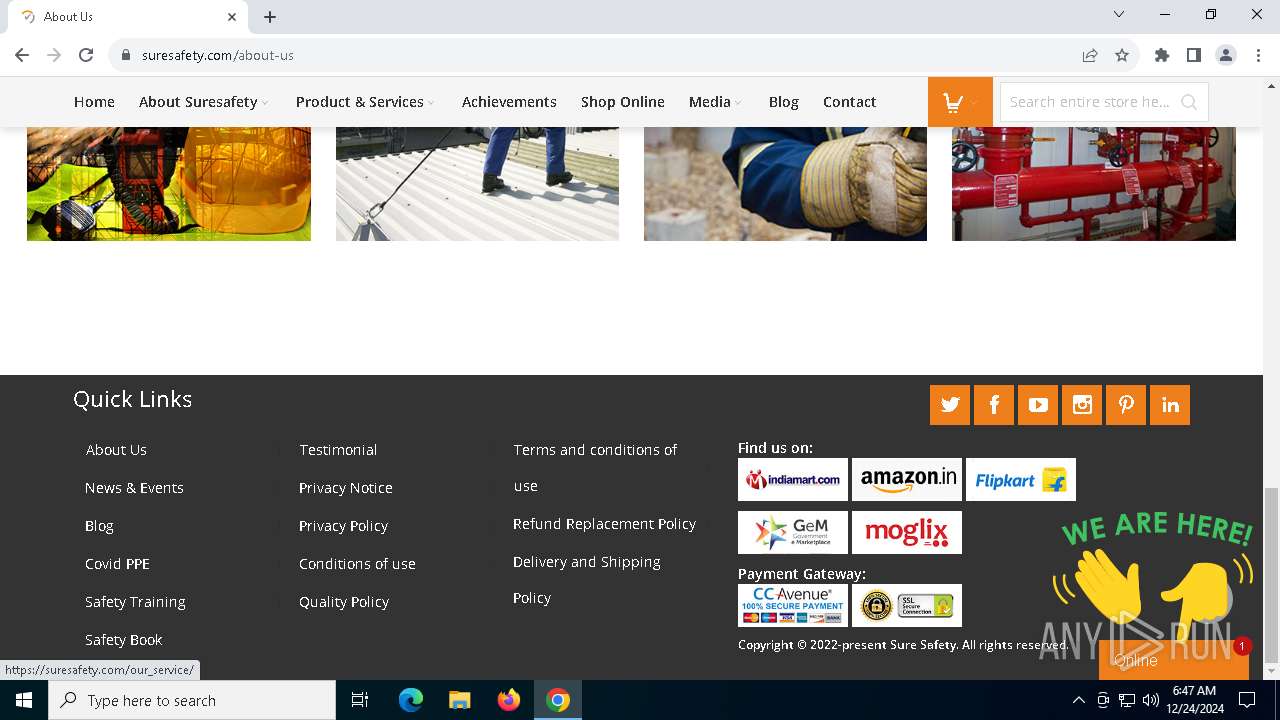Open Blog in top navigation
1280x720 pixels.
(784, 102)
